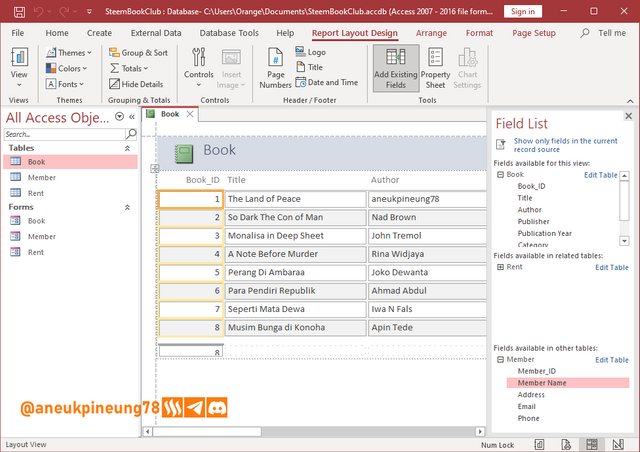640x452 pixels.
Task: Open the Page Setup tab
Action: click(534, 33)
